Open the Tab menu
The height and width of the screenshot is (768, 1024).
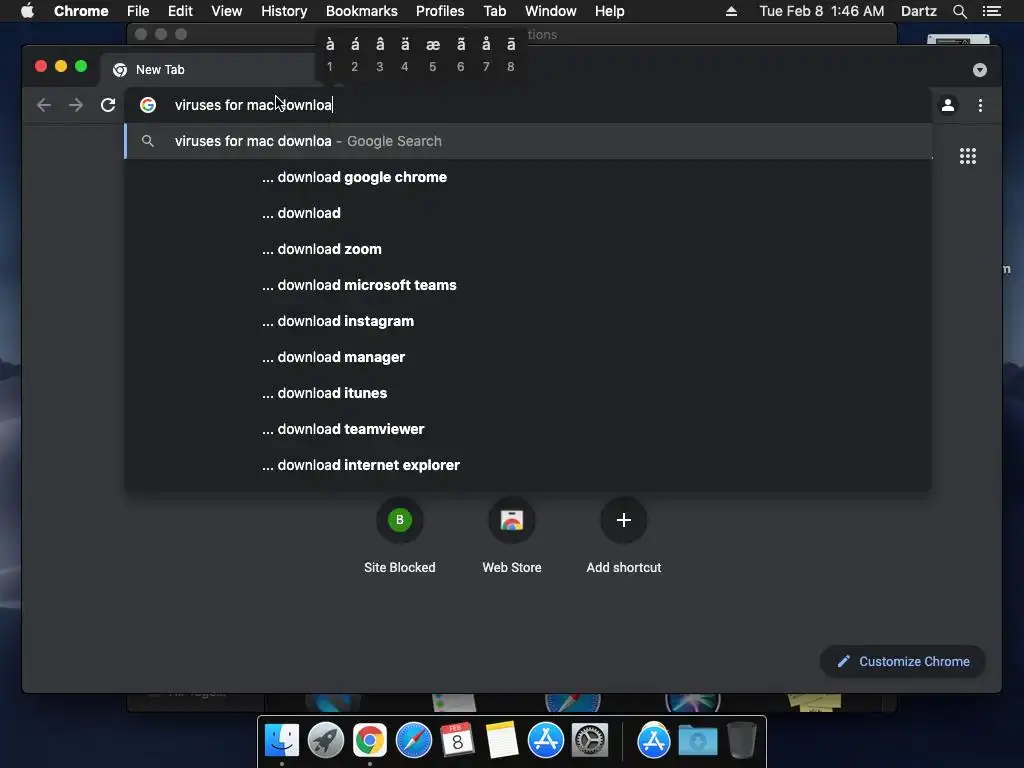[494, 11]
